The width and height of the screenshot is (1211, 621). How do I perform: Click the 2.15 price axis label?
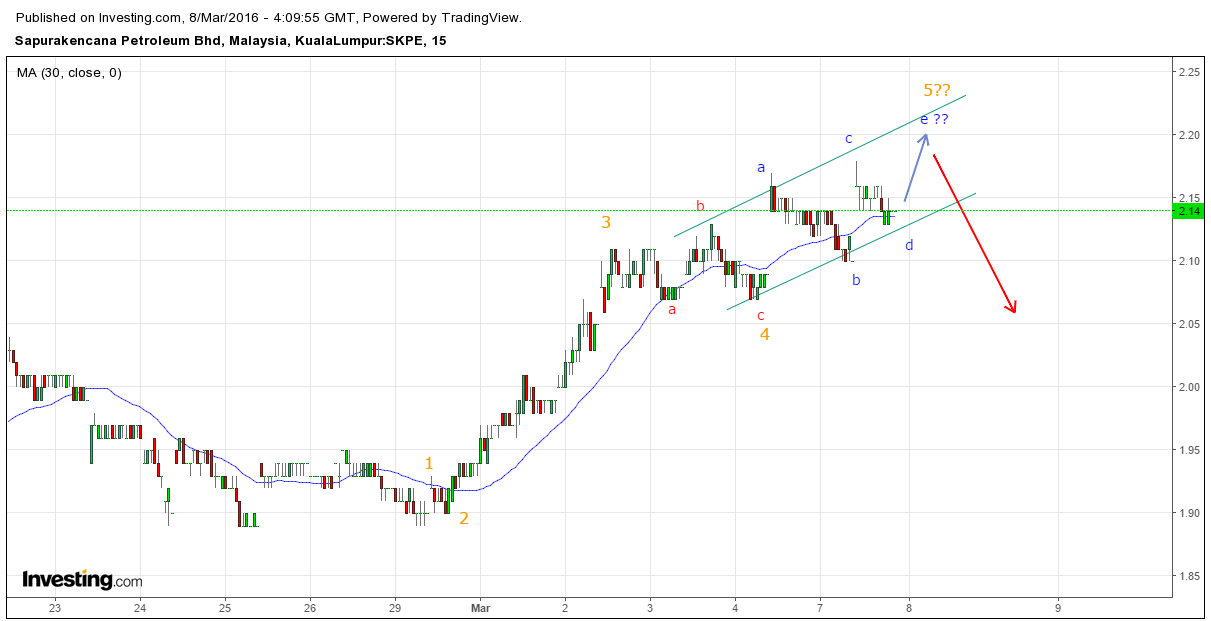click(1189, 198)
